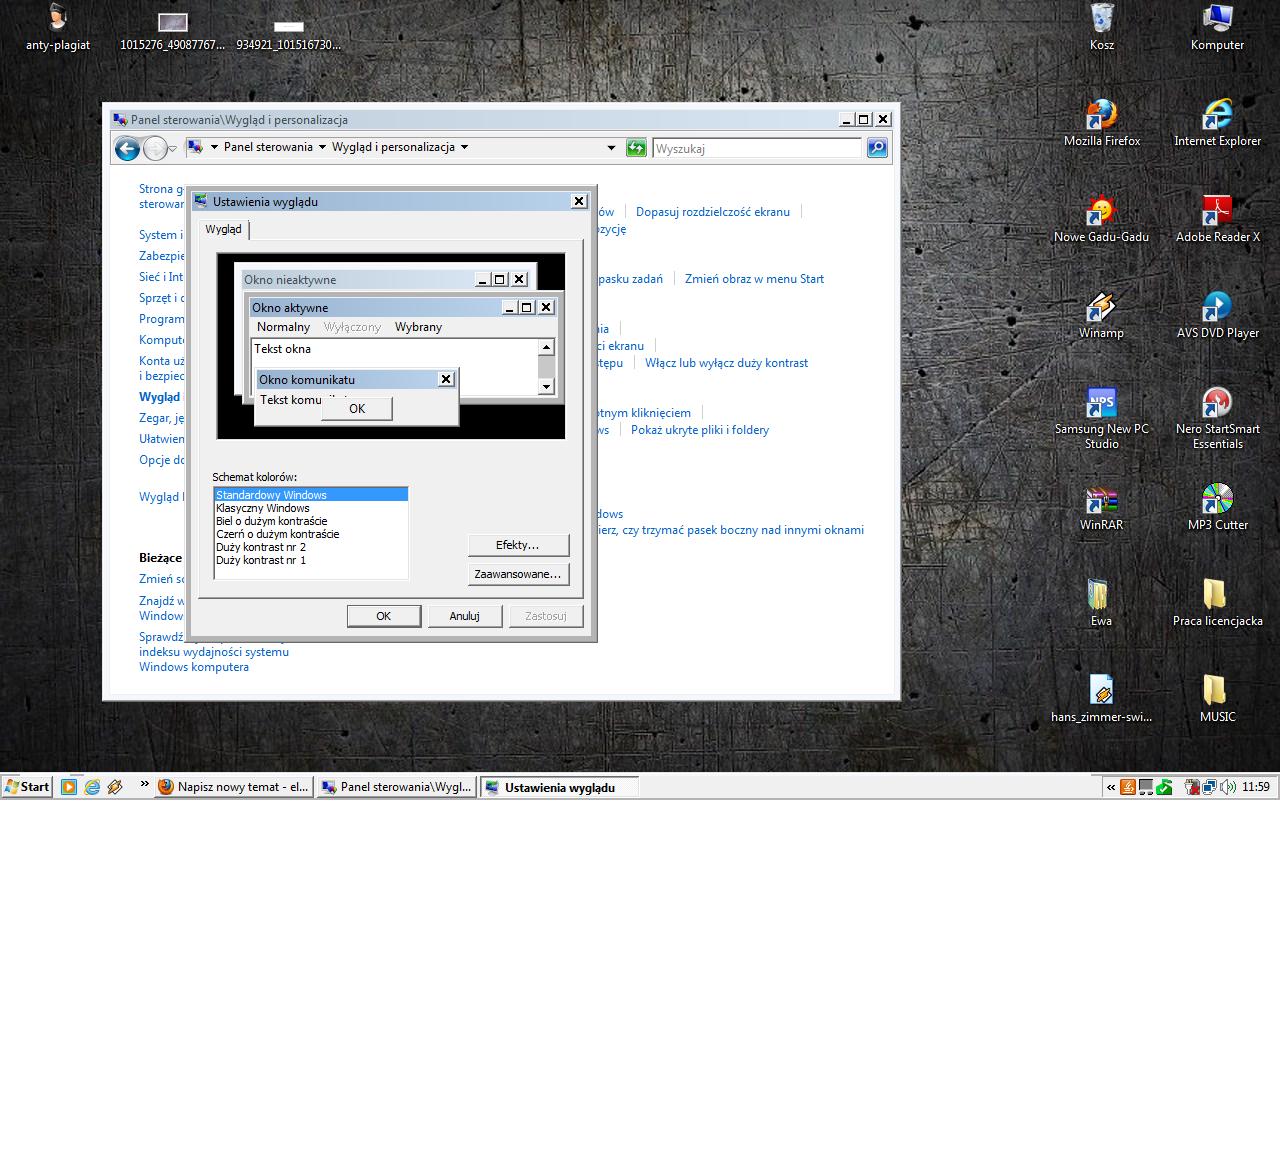Screen dimensions: 1280x1150
Task: Open Adobe Reader X shortcut
Action: [1217, 212]
